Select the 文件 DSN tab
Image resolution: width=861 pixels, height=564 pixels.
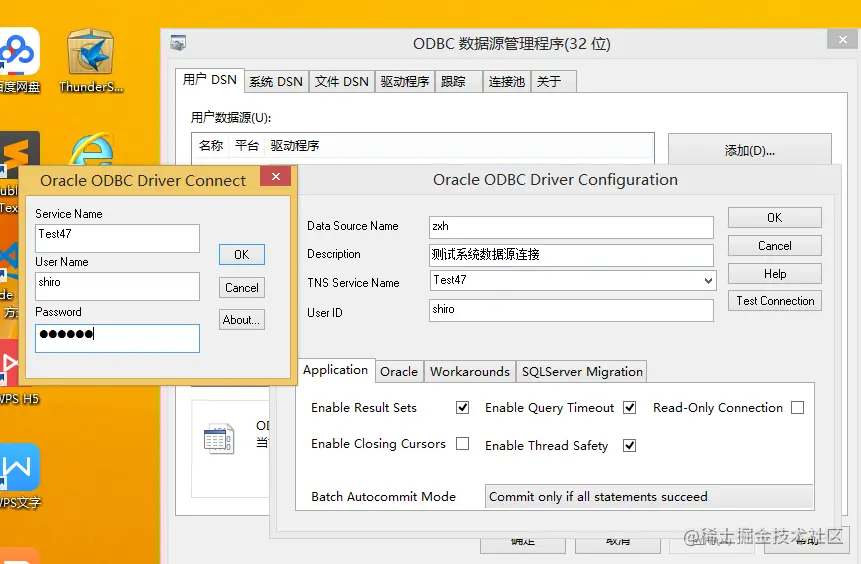click(x=342, y=82)
